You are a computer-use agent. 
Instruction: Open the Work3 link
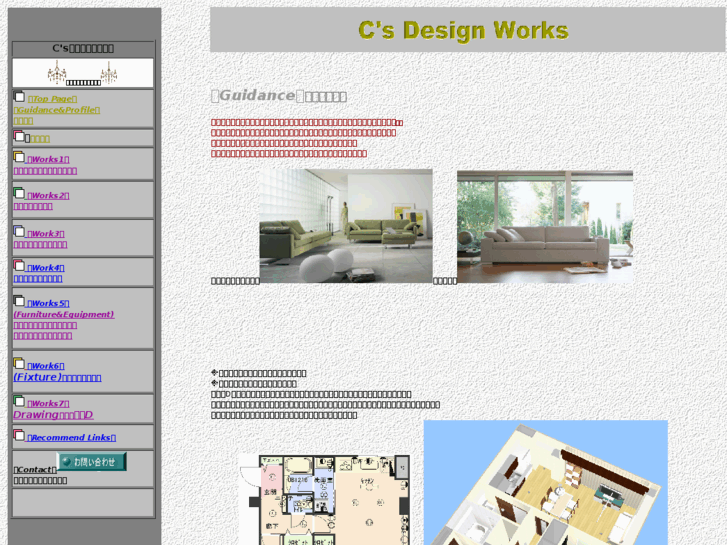click(46, 234)
